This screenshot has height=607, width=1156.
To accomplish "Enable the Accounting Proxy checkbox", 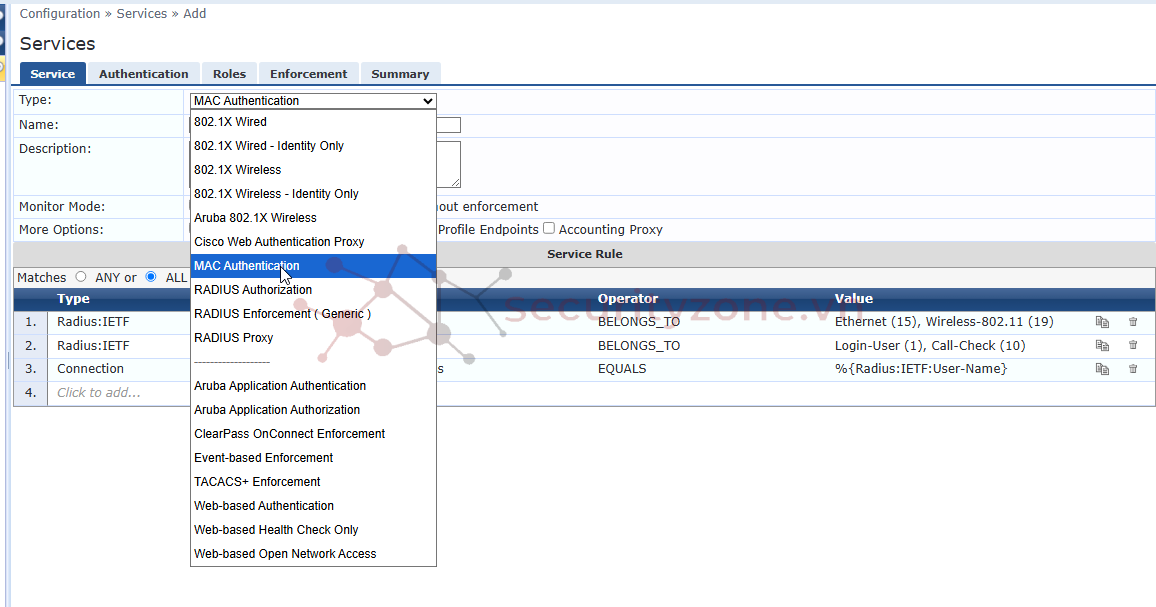I will tap(549, 229).
